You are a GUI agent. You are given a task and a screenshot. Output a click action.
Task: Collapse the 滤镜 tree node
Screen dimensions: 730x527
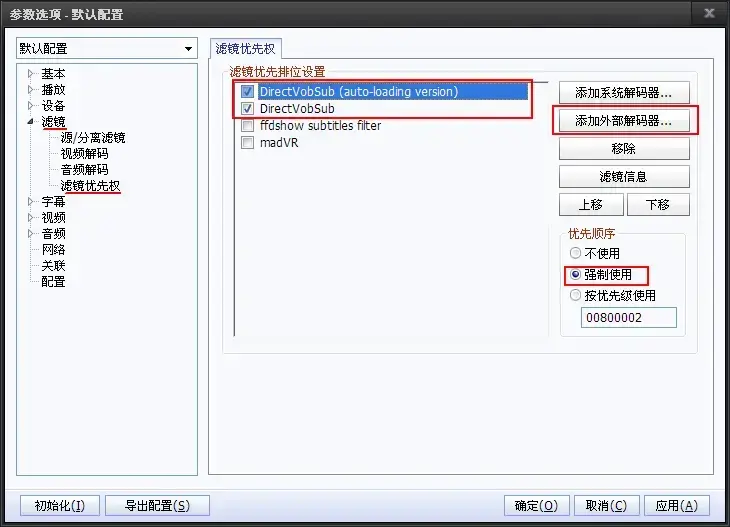coord(31,122)
